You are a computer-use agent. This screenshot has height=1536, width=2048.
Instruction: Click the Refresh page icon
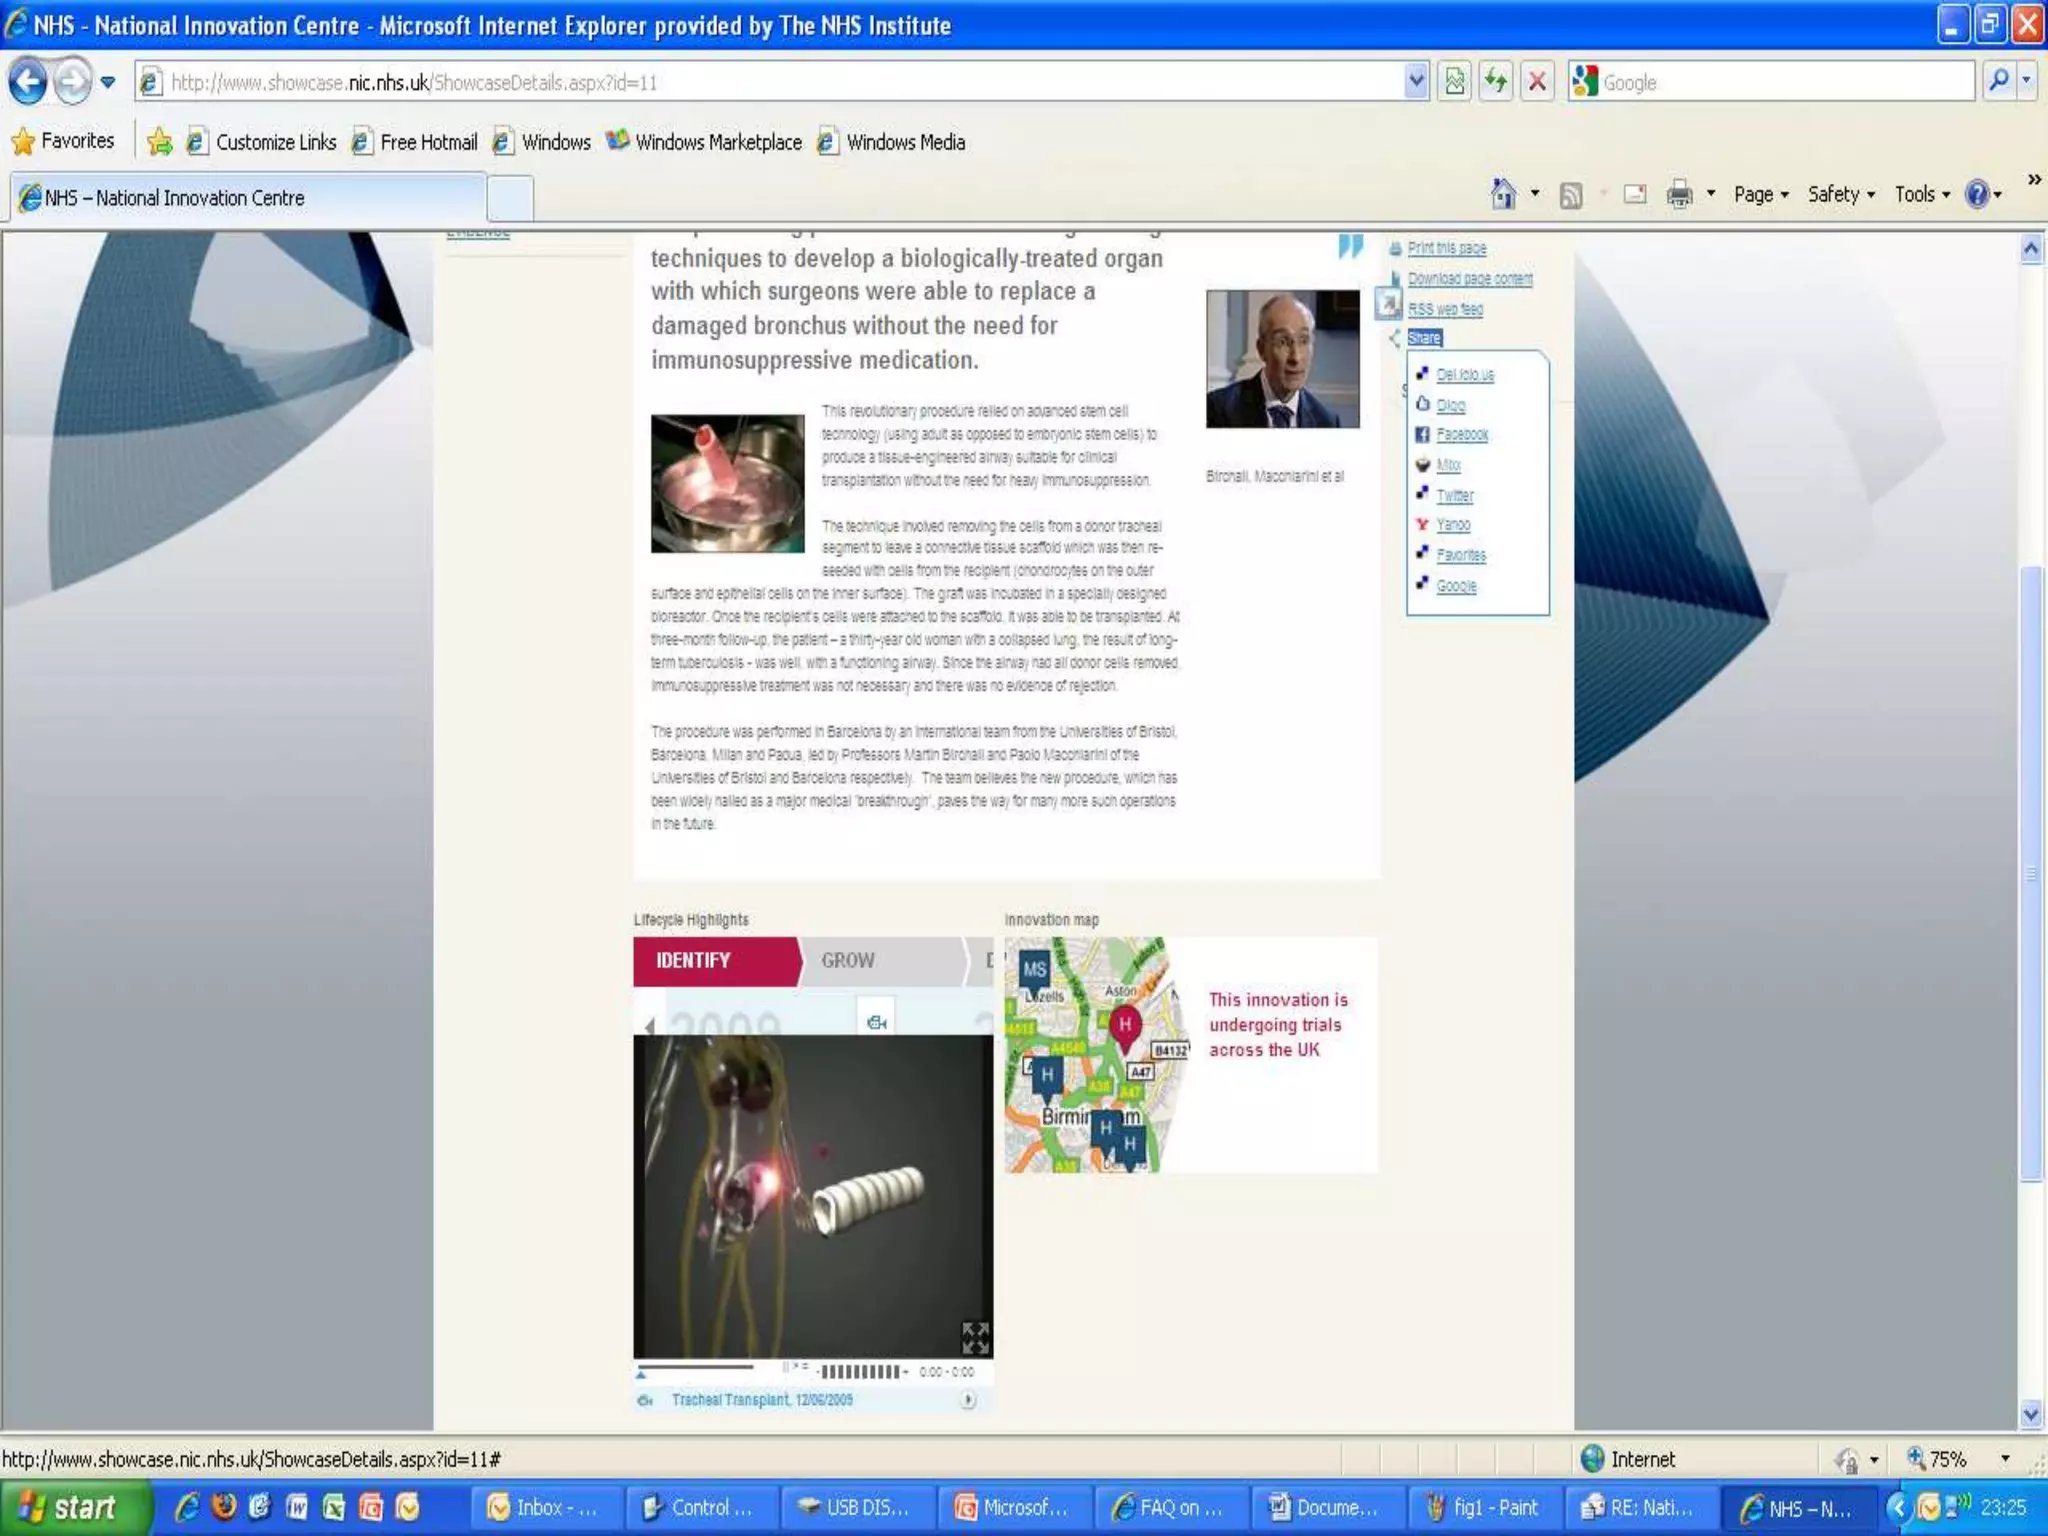(1496, 81)
